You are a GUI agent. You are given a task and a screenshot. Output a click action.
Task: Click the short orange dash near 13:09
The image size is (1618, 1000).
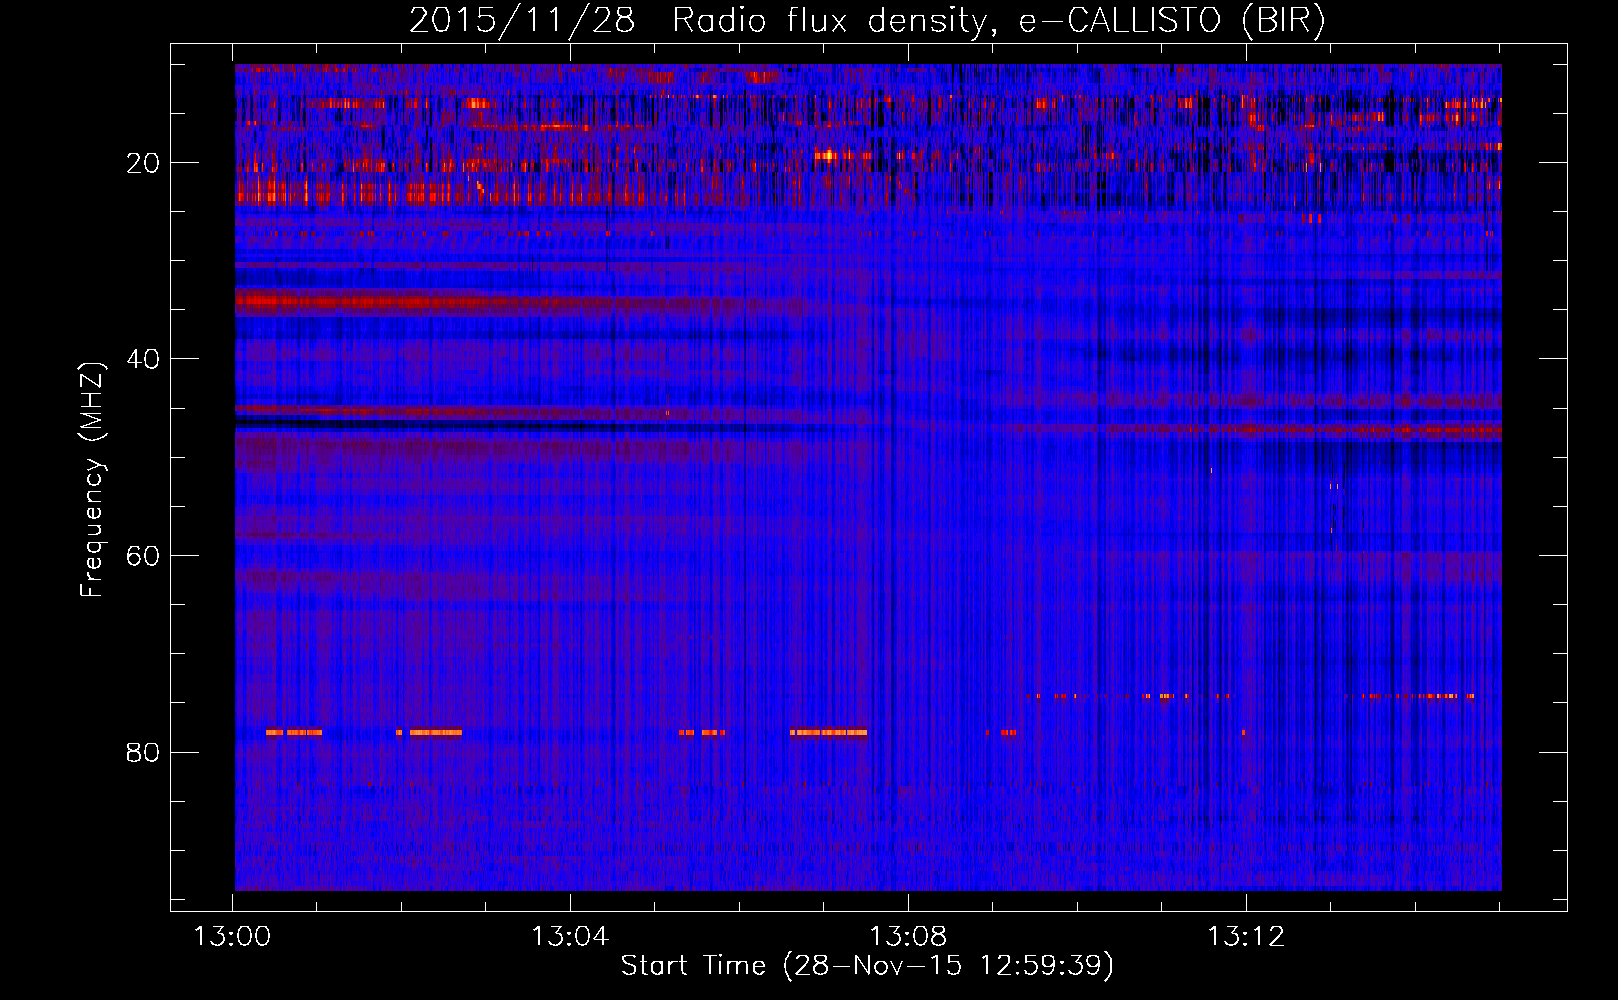[1006, 733]
